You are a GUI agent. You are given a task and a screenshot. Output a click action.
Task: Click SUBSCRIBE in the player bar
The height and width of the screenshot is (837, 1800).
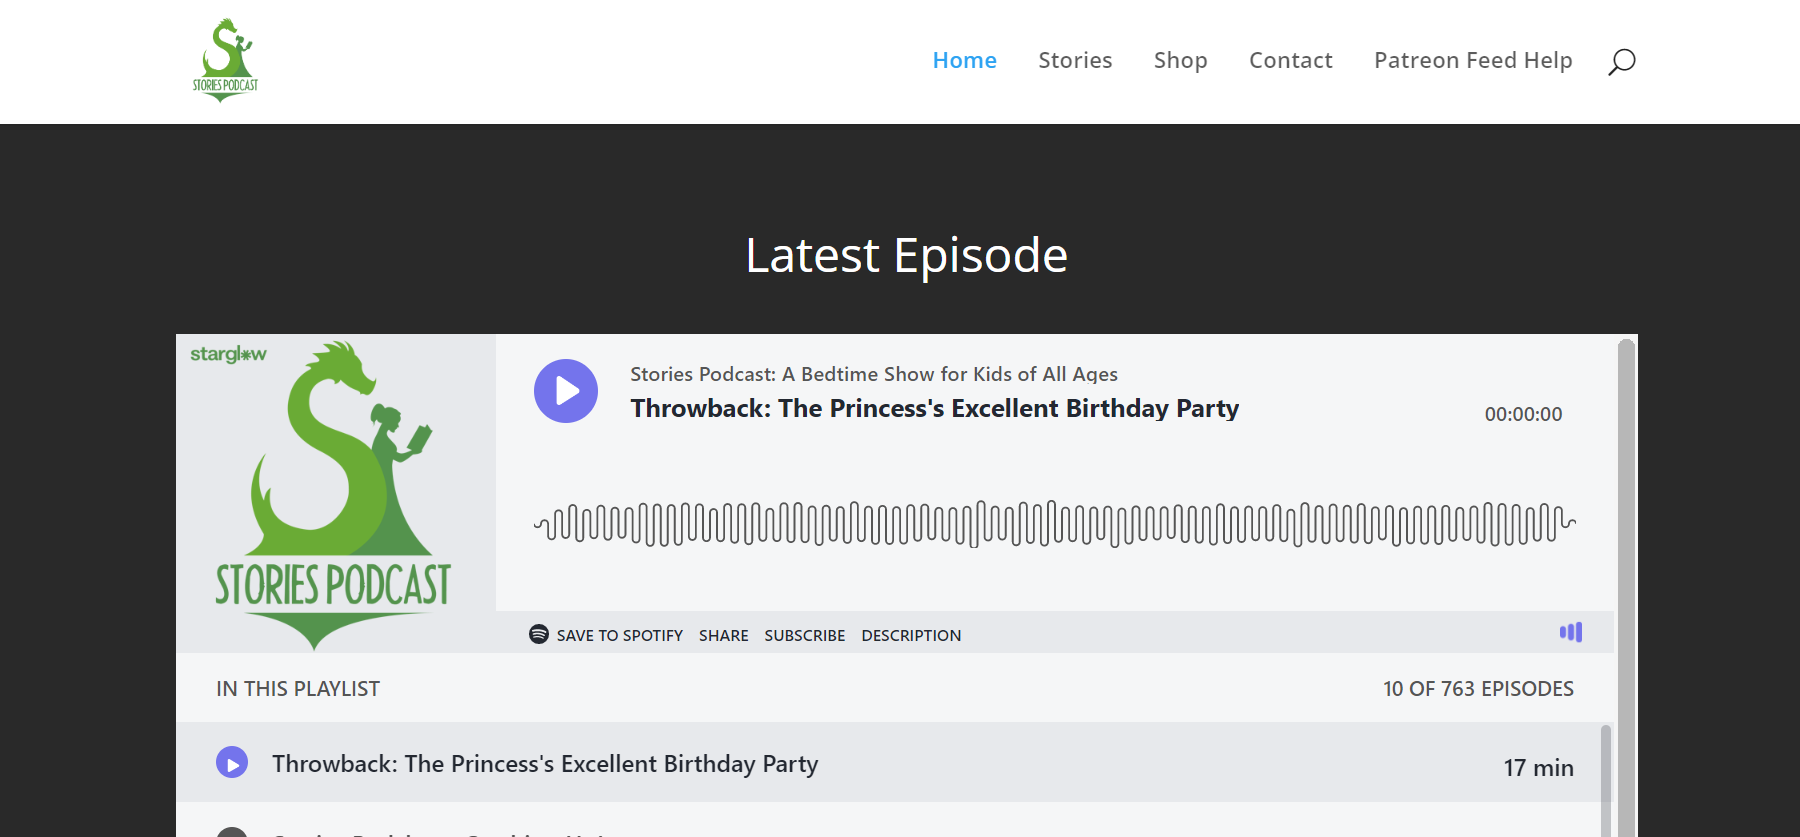[x=804, y=636]
